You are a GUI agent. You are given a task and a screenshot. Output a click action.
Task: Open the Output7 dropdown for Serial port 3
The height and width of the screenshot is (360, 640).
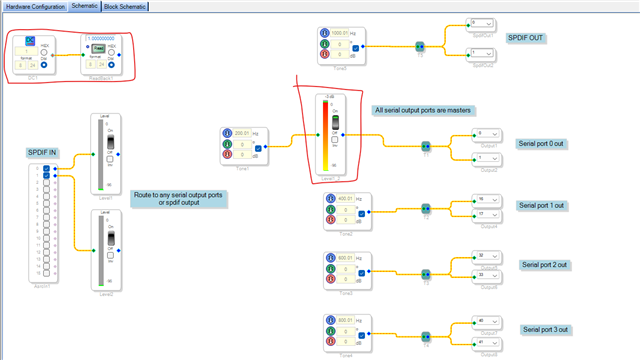point(487,321)
